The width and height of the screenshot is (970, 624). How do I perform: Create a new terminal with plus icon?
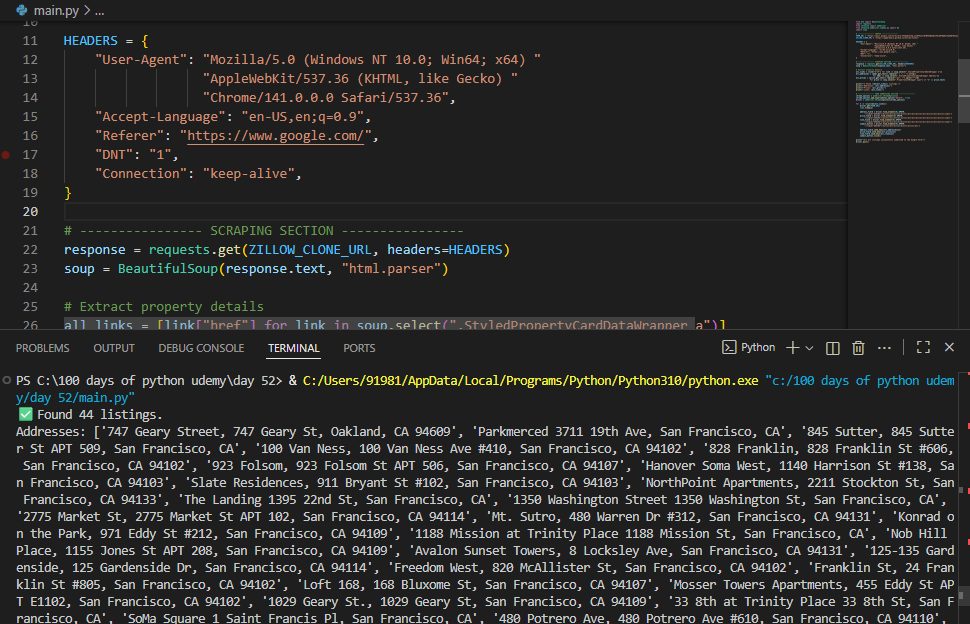point(792,348)
